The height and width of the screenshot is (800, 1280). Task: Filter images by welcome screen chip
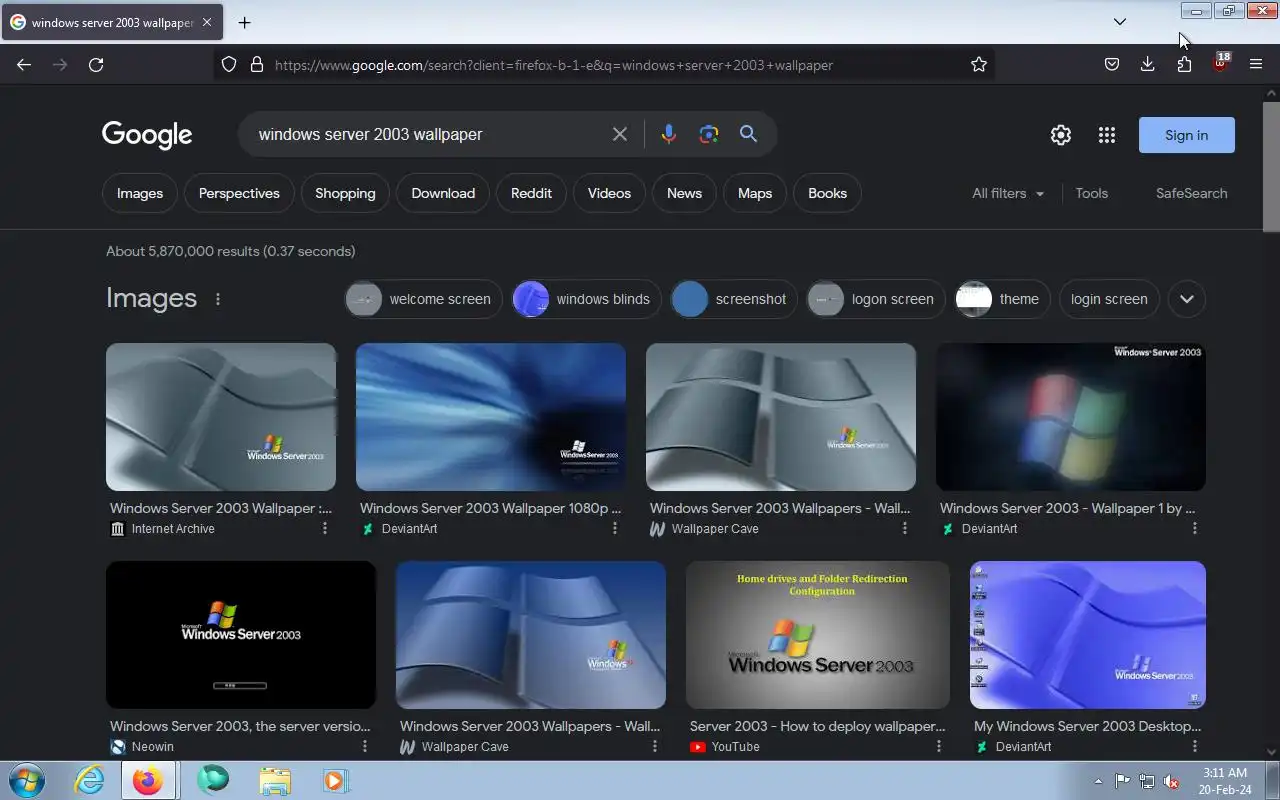(x=424, y=299)
